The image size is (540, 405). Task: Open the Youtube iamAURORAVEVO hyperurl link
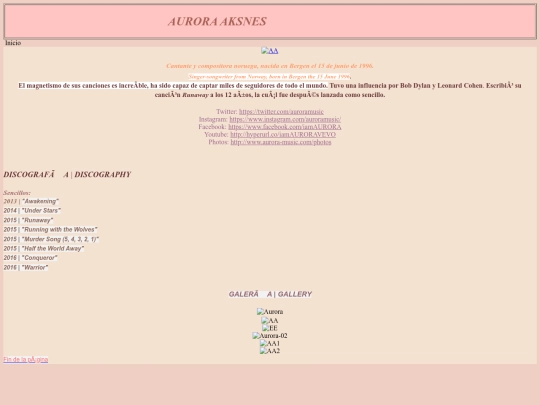[x=283, y=134]
